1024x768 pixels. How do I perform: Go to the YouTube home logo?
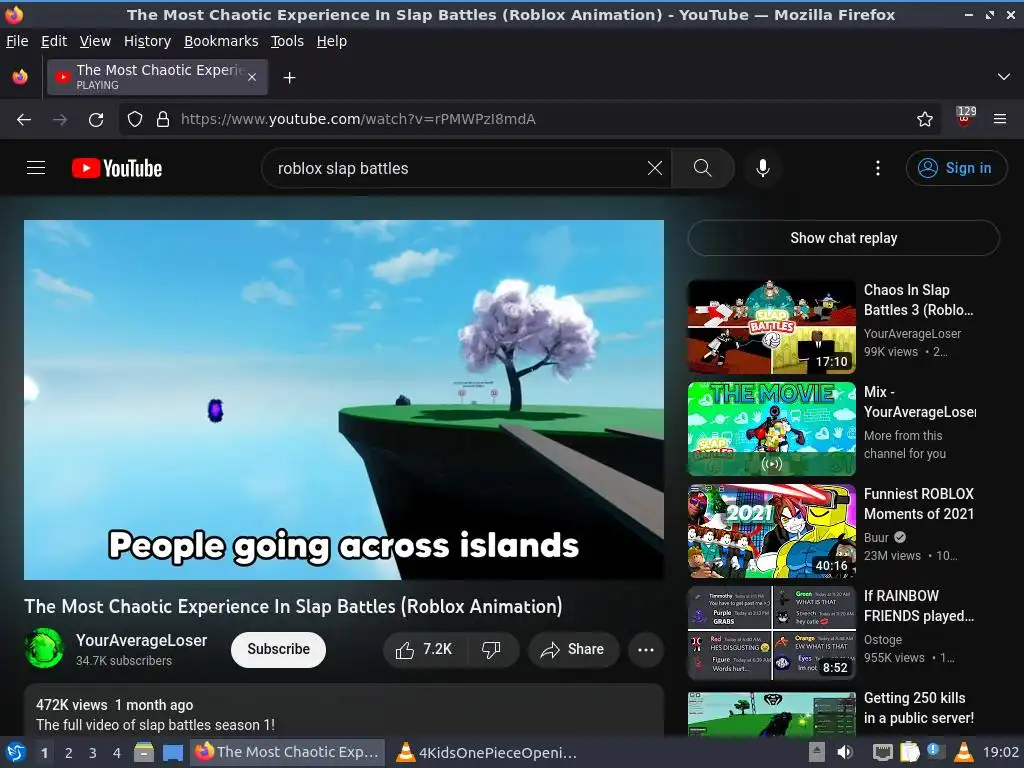click(x=117, y=168)
